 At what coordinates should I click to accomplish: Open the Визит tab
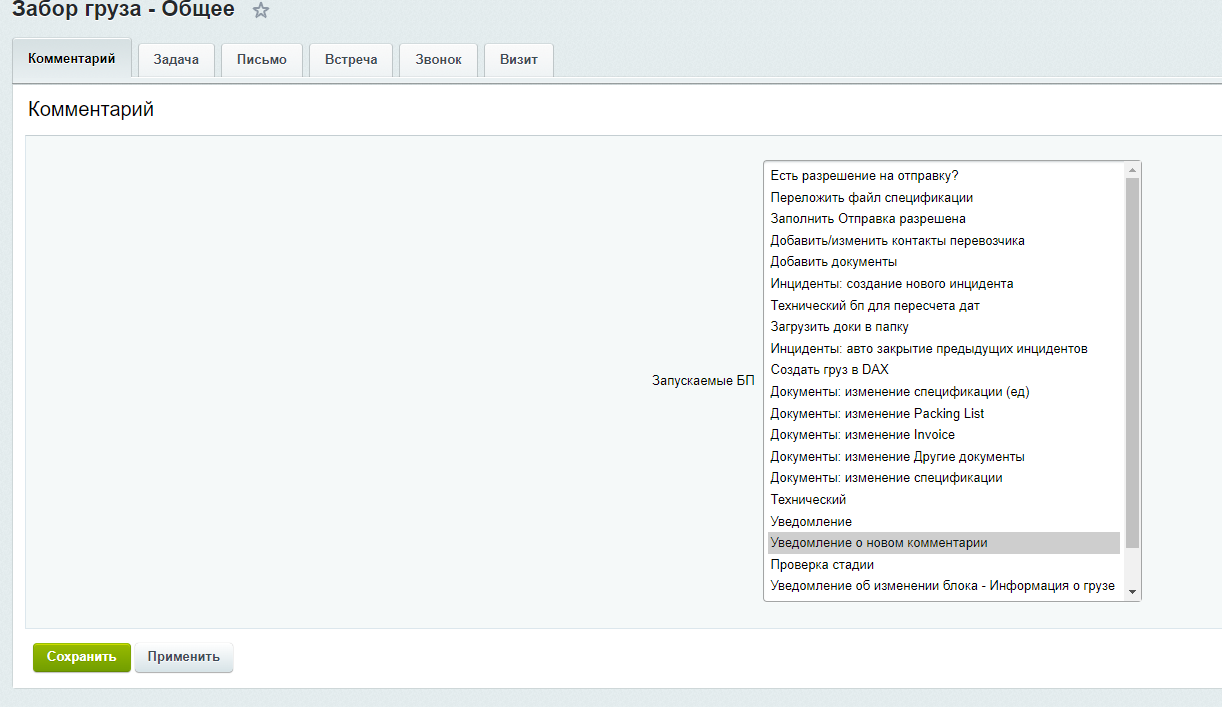pyautogui.click(x=519, y=60)
